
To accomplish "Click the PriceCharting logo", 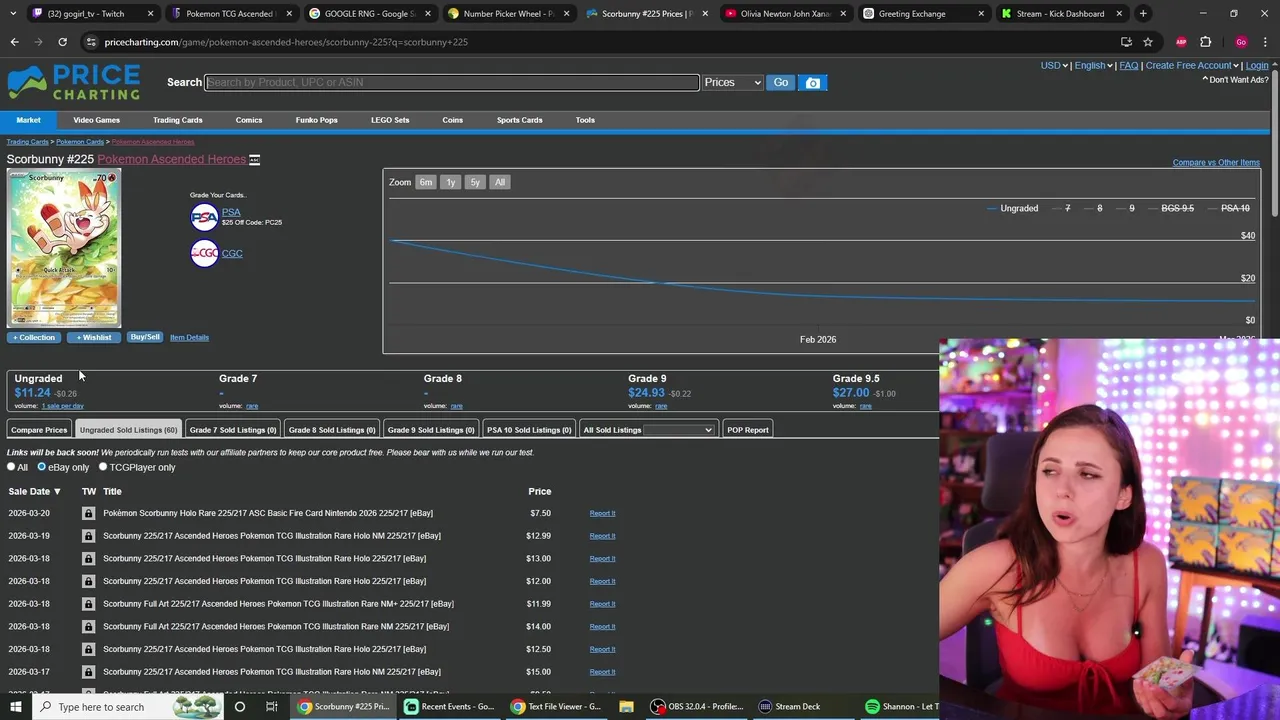I will click(74, 83).
